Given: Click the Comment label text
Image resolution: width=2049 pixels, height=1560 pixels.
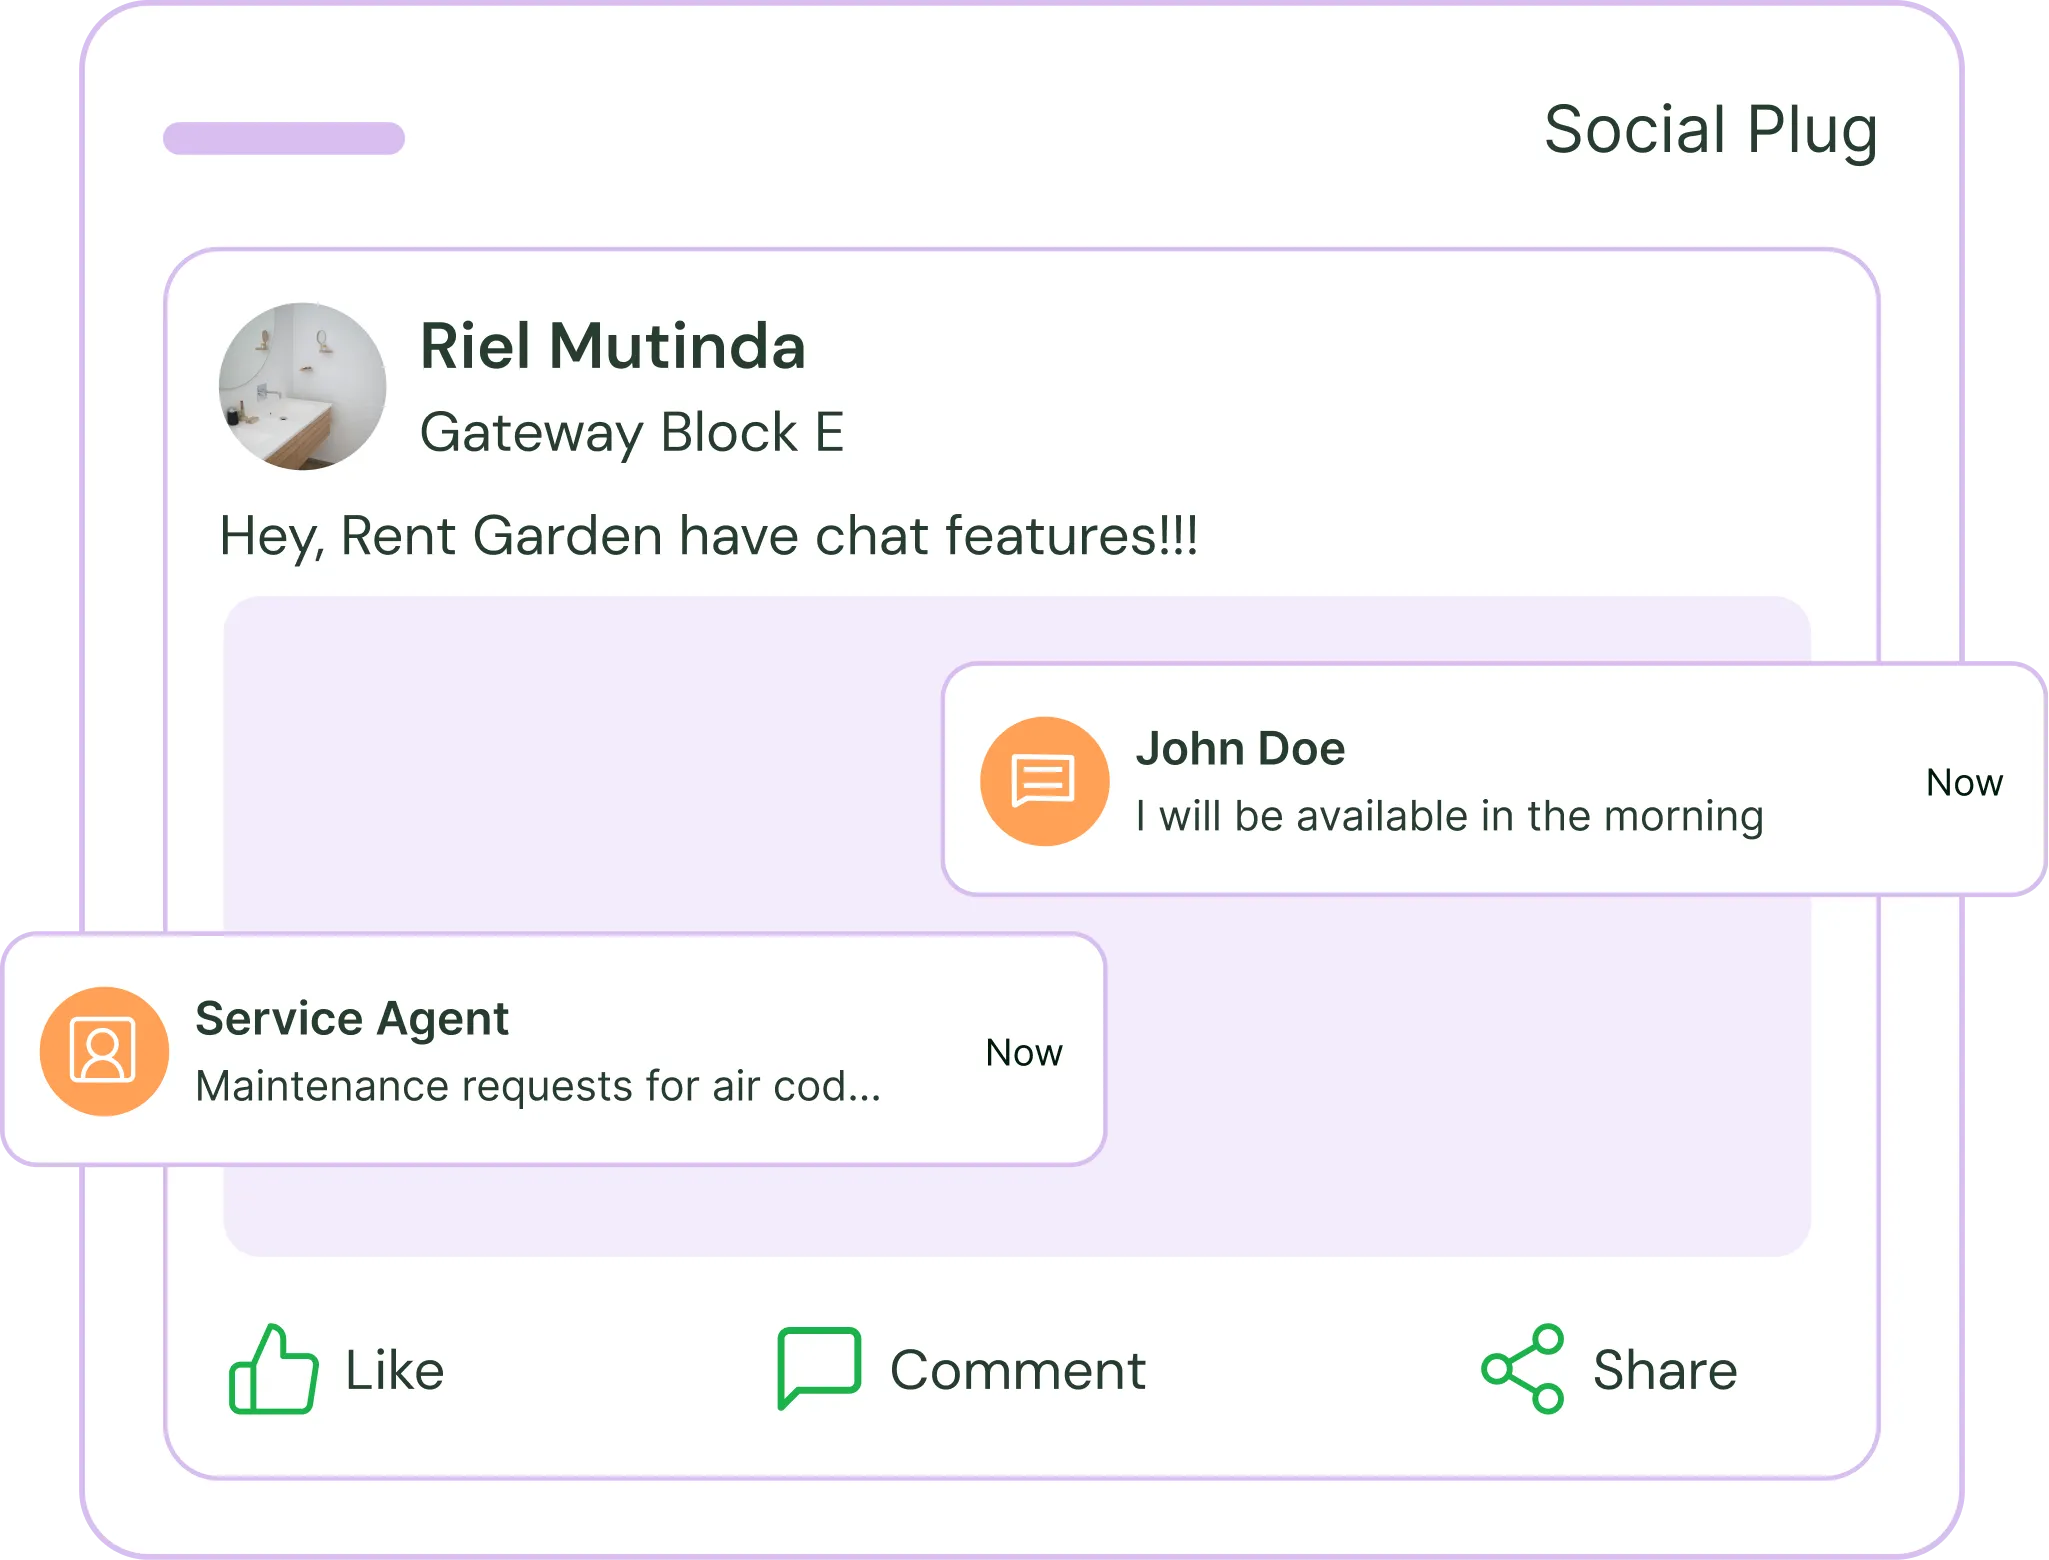Looking at the screenshot, I should coord(1017,1370).
